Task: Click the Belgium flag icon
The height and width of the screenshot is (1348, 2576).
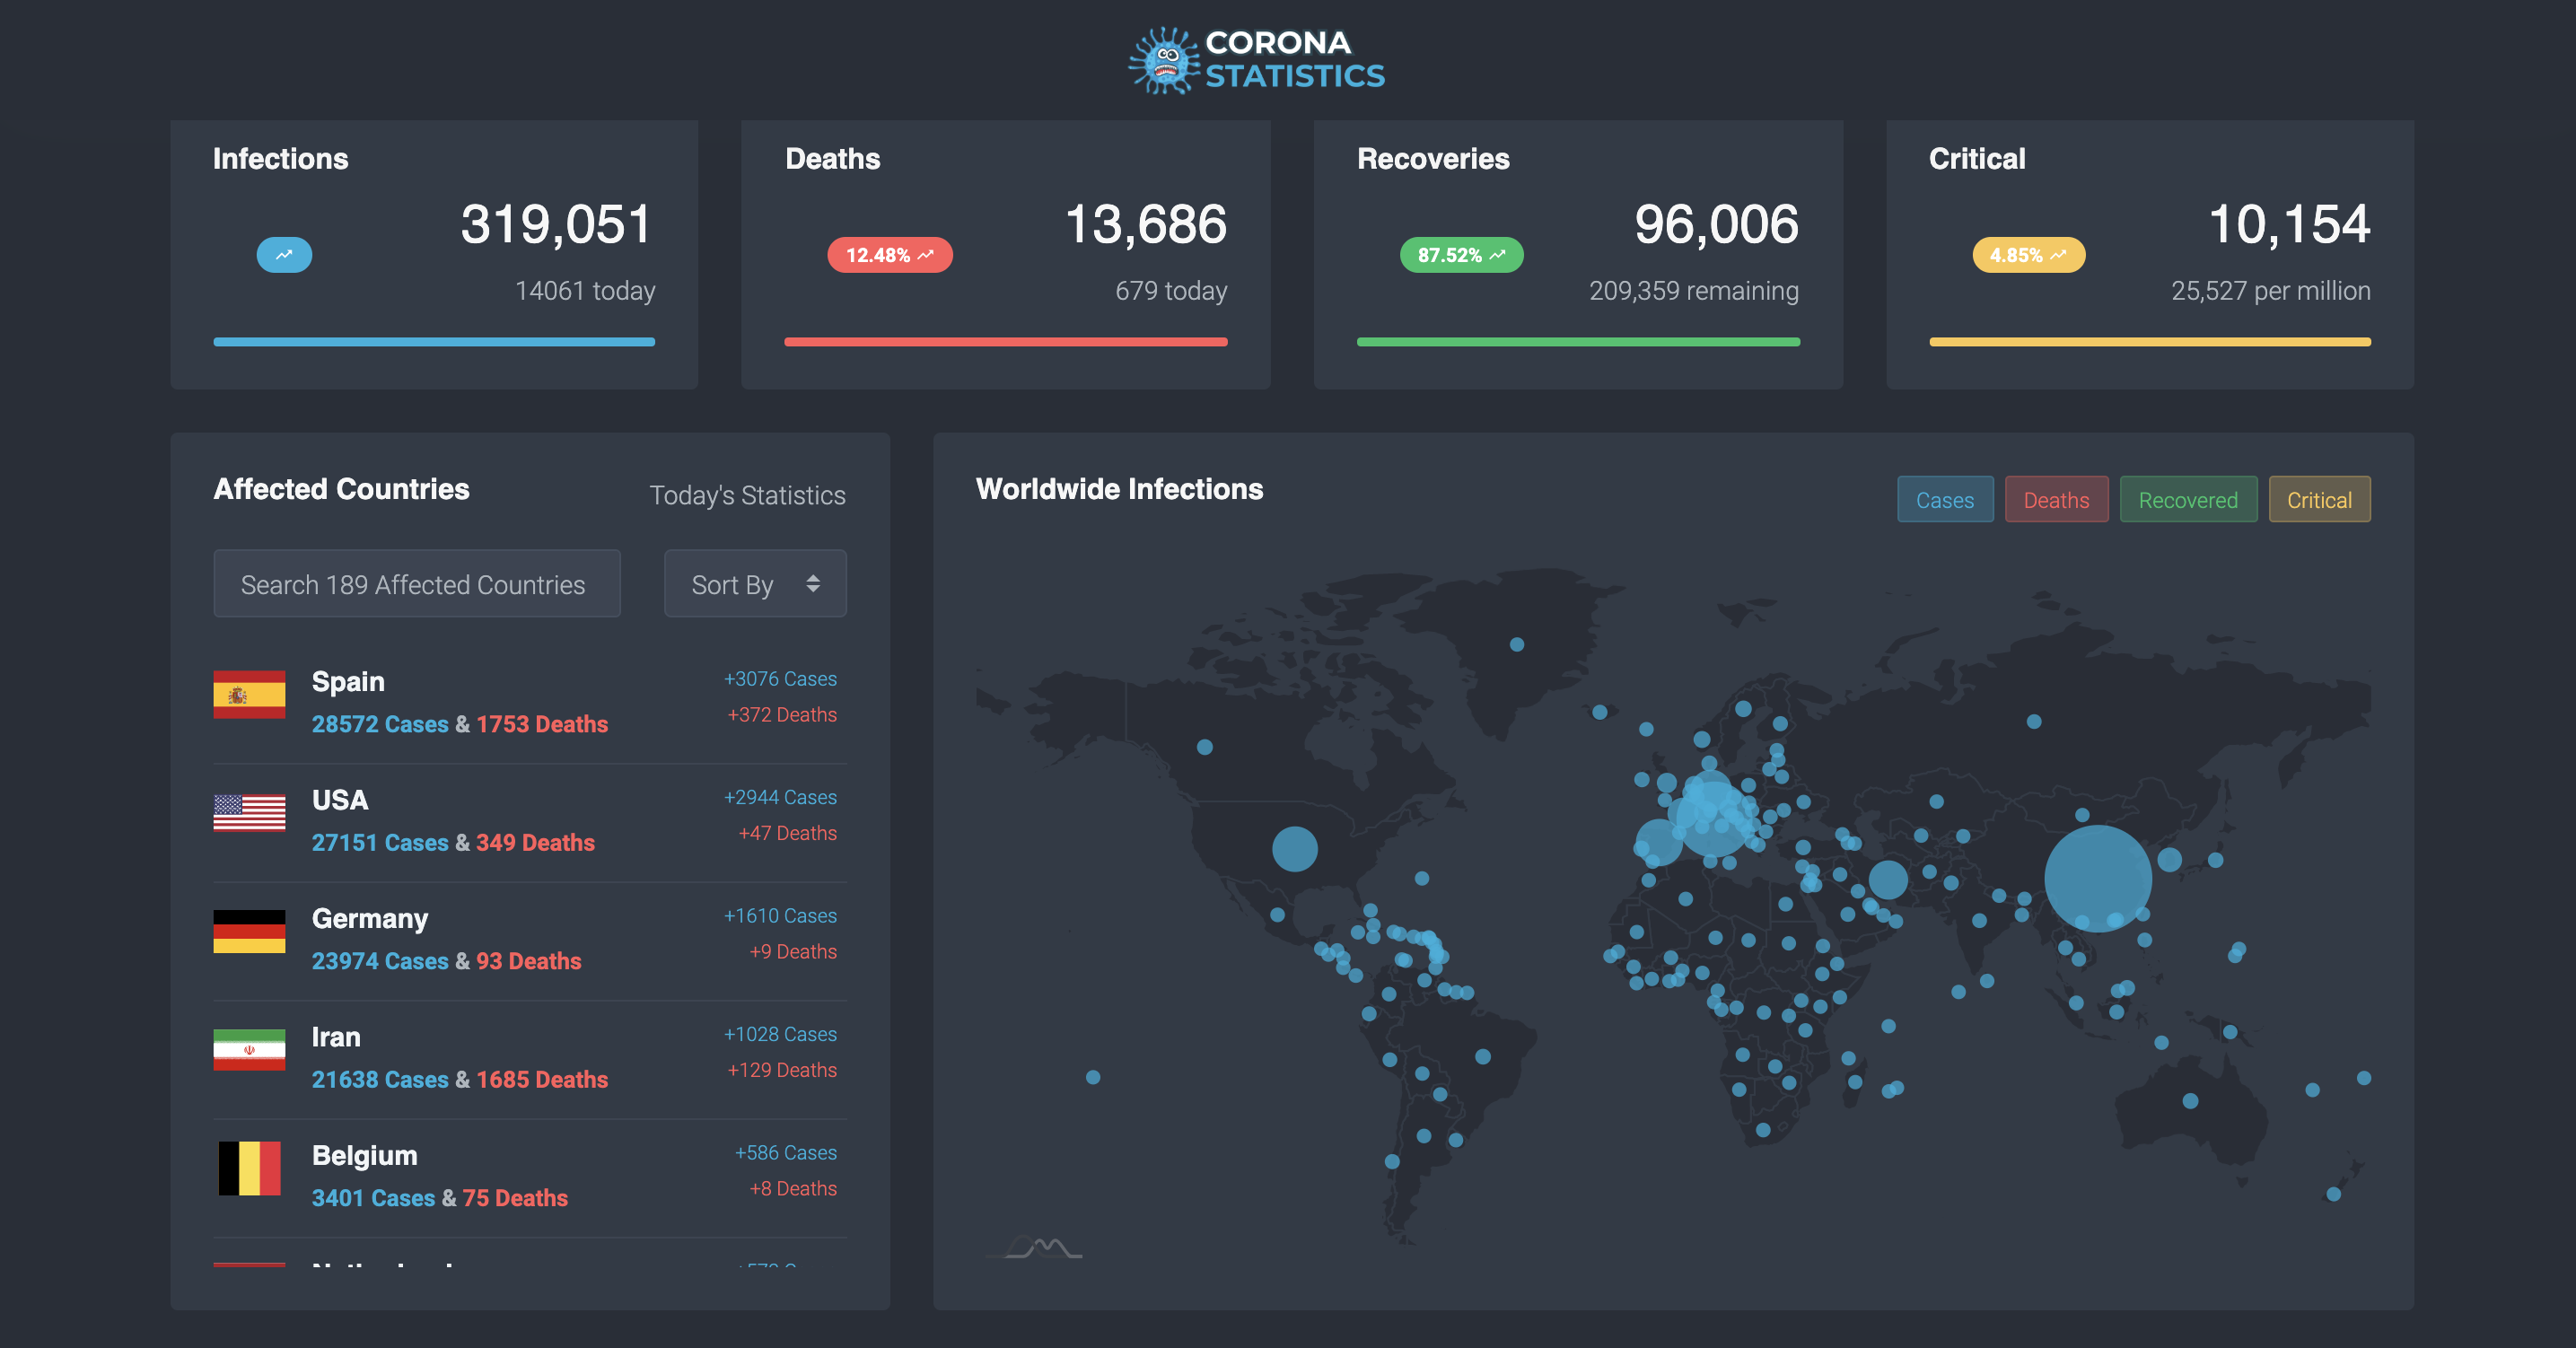Action: (x=249, y=1168)
